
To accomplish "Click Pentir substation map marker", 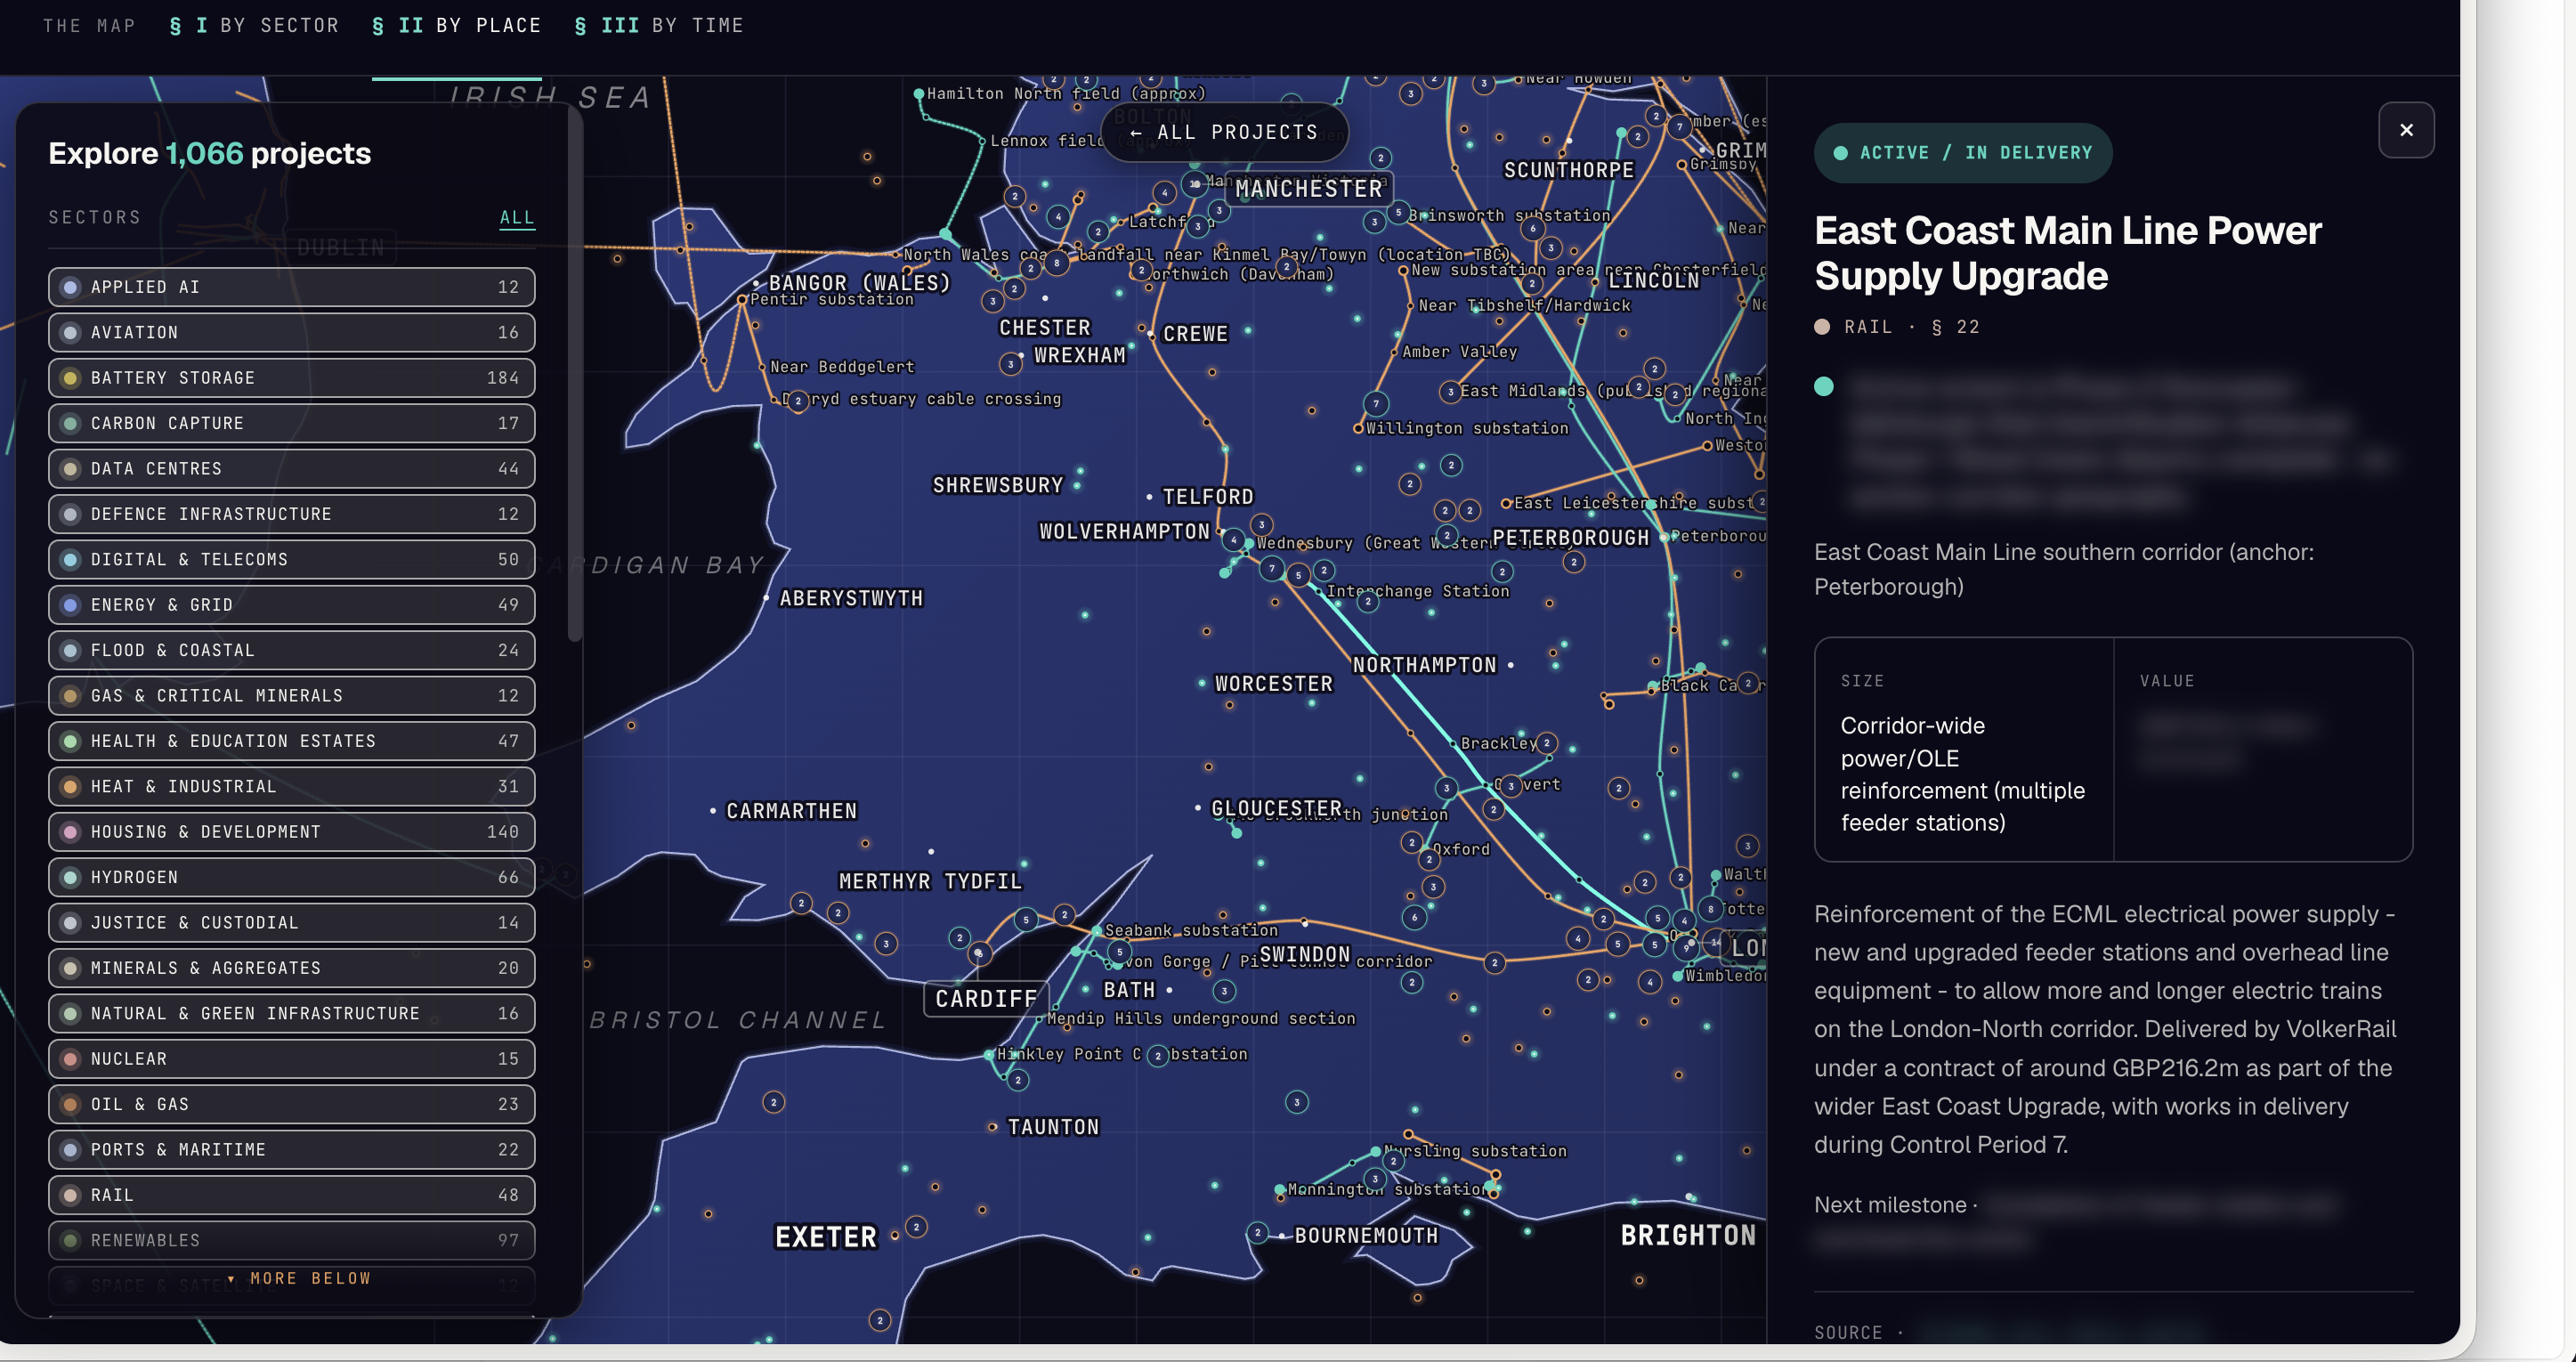I will click(743, 299).
